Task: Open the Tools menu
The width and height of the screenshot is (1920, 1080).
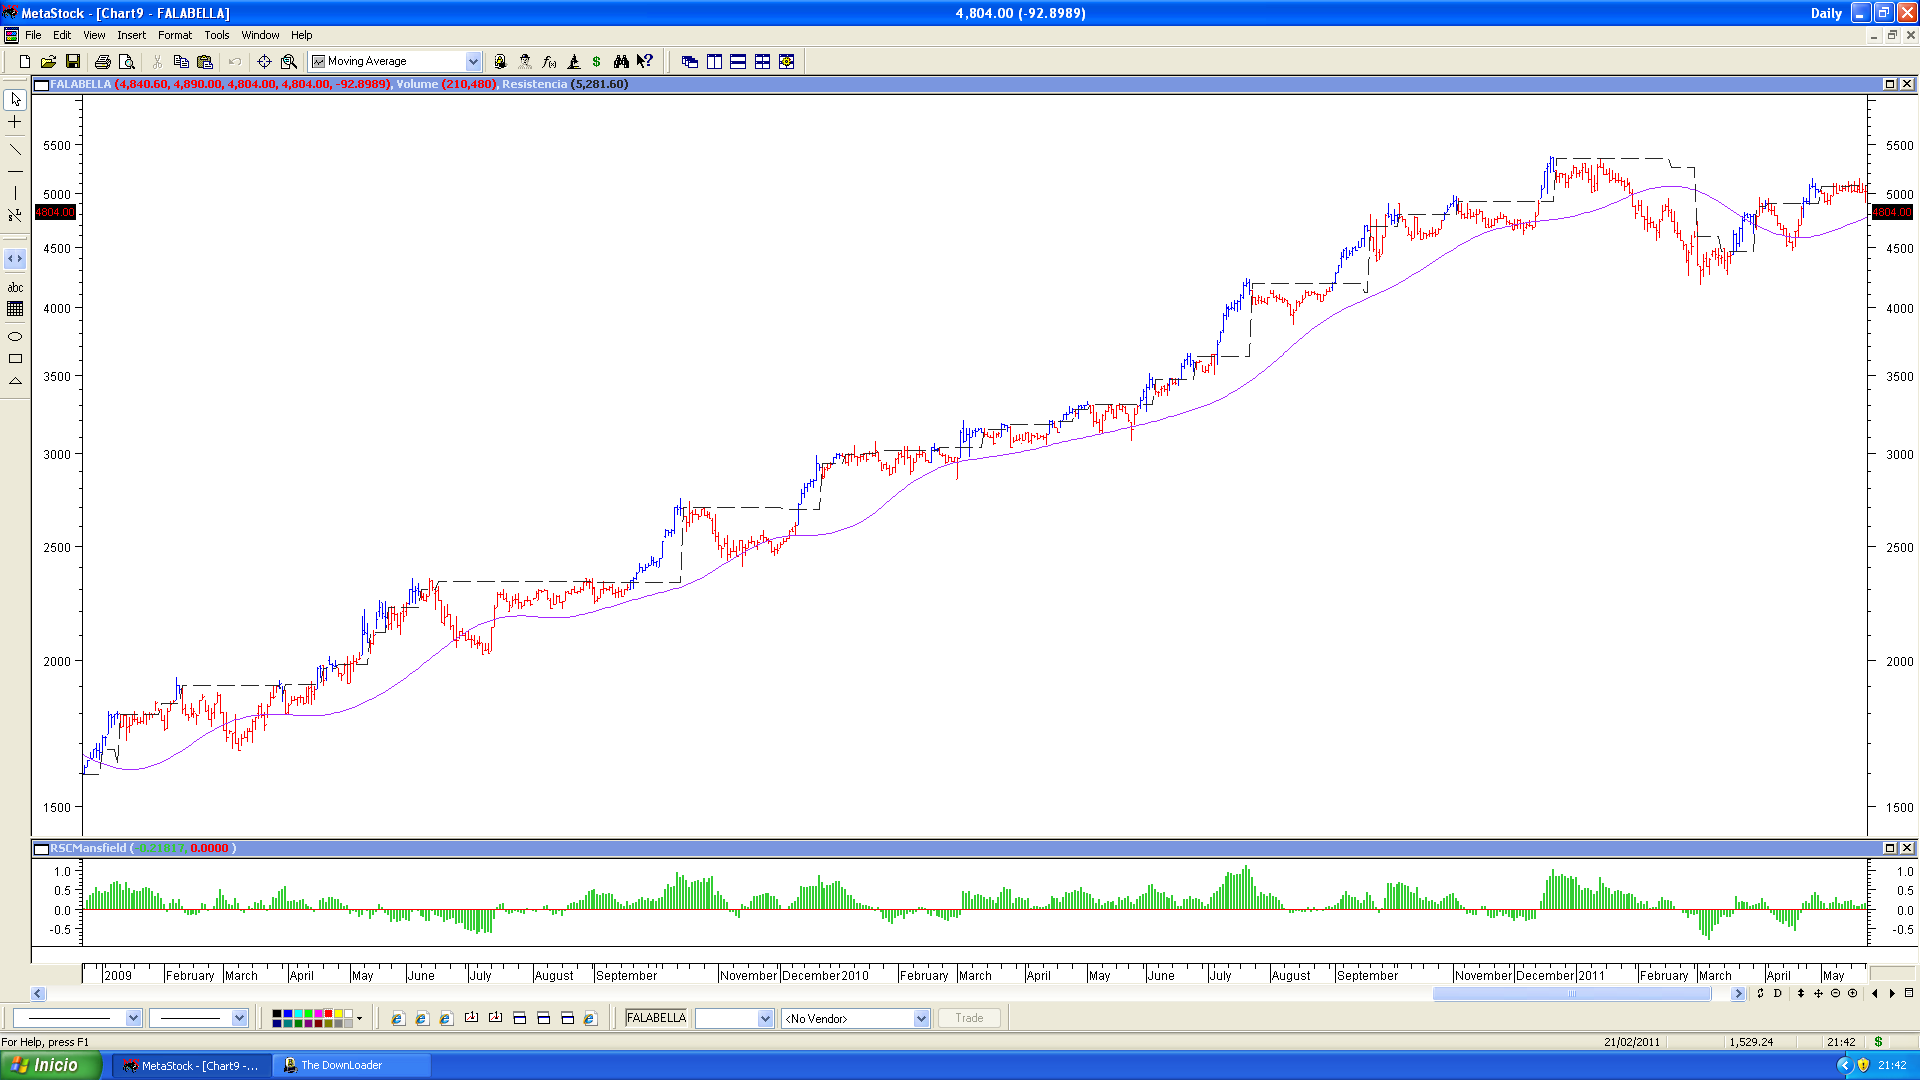Action: coord(217,35)
